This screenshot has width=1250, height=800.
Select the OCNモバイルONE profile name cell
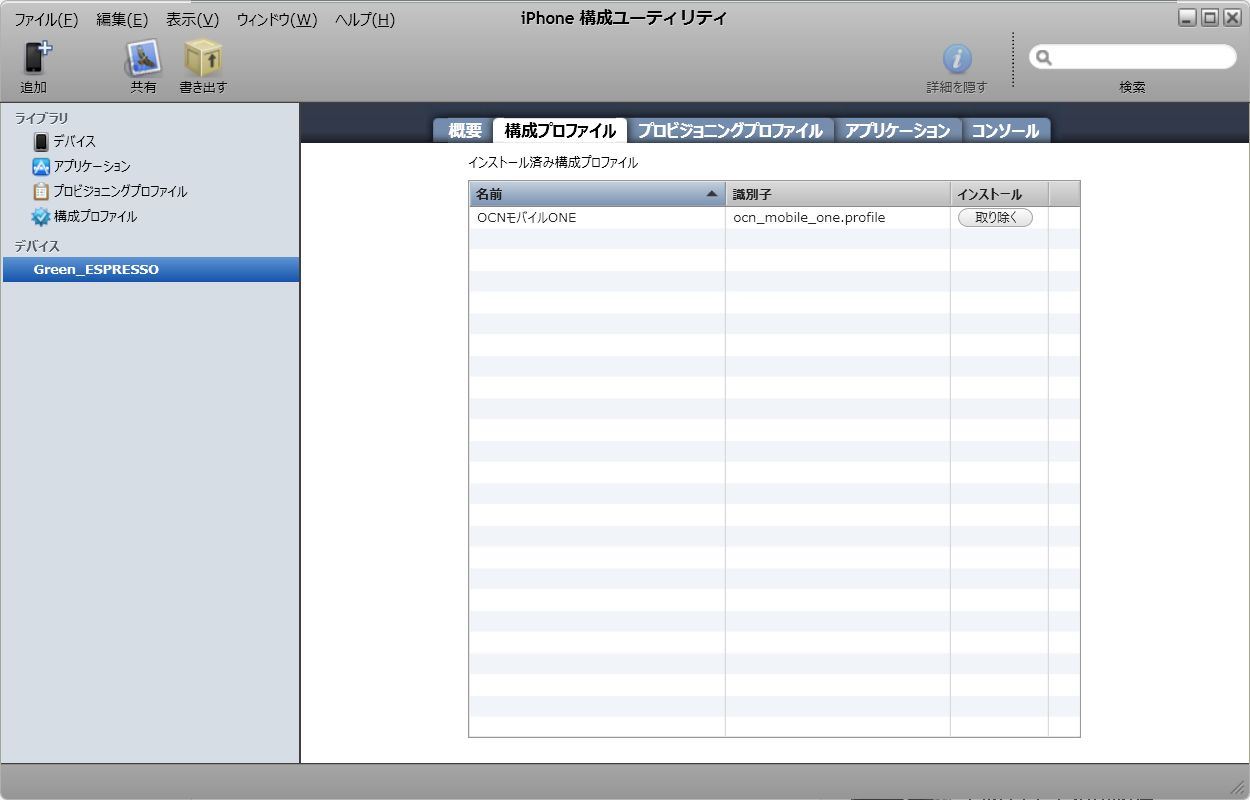(x=597, y=217)
